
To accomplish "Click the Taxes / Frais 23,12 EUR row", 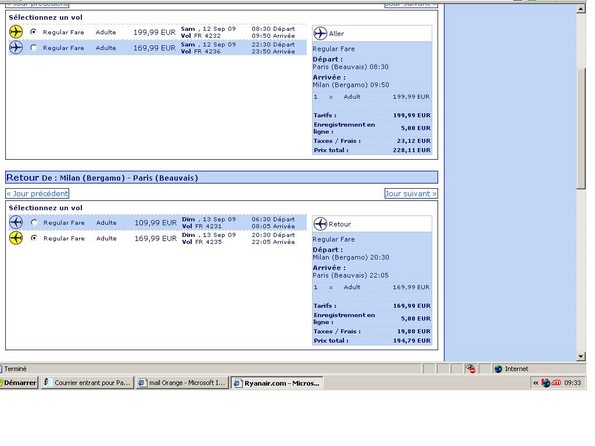I will 372,141.
